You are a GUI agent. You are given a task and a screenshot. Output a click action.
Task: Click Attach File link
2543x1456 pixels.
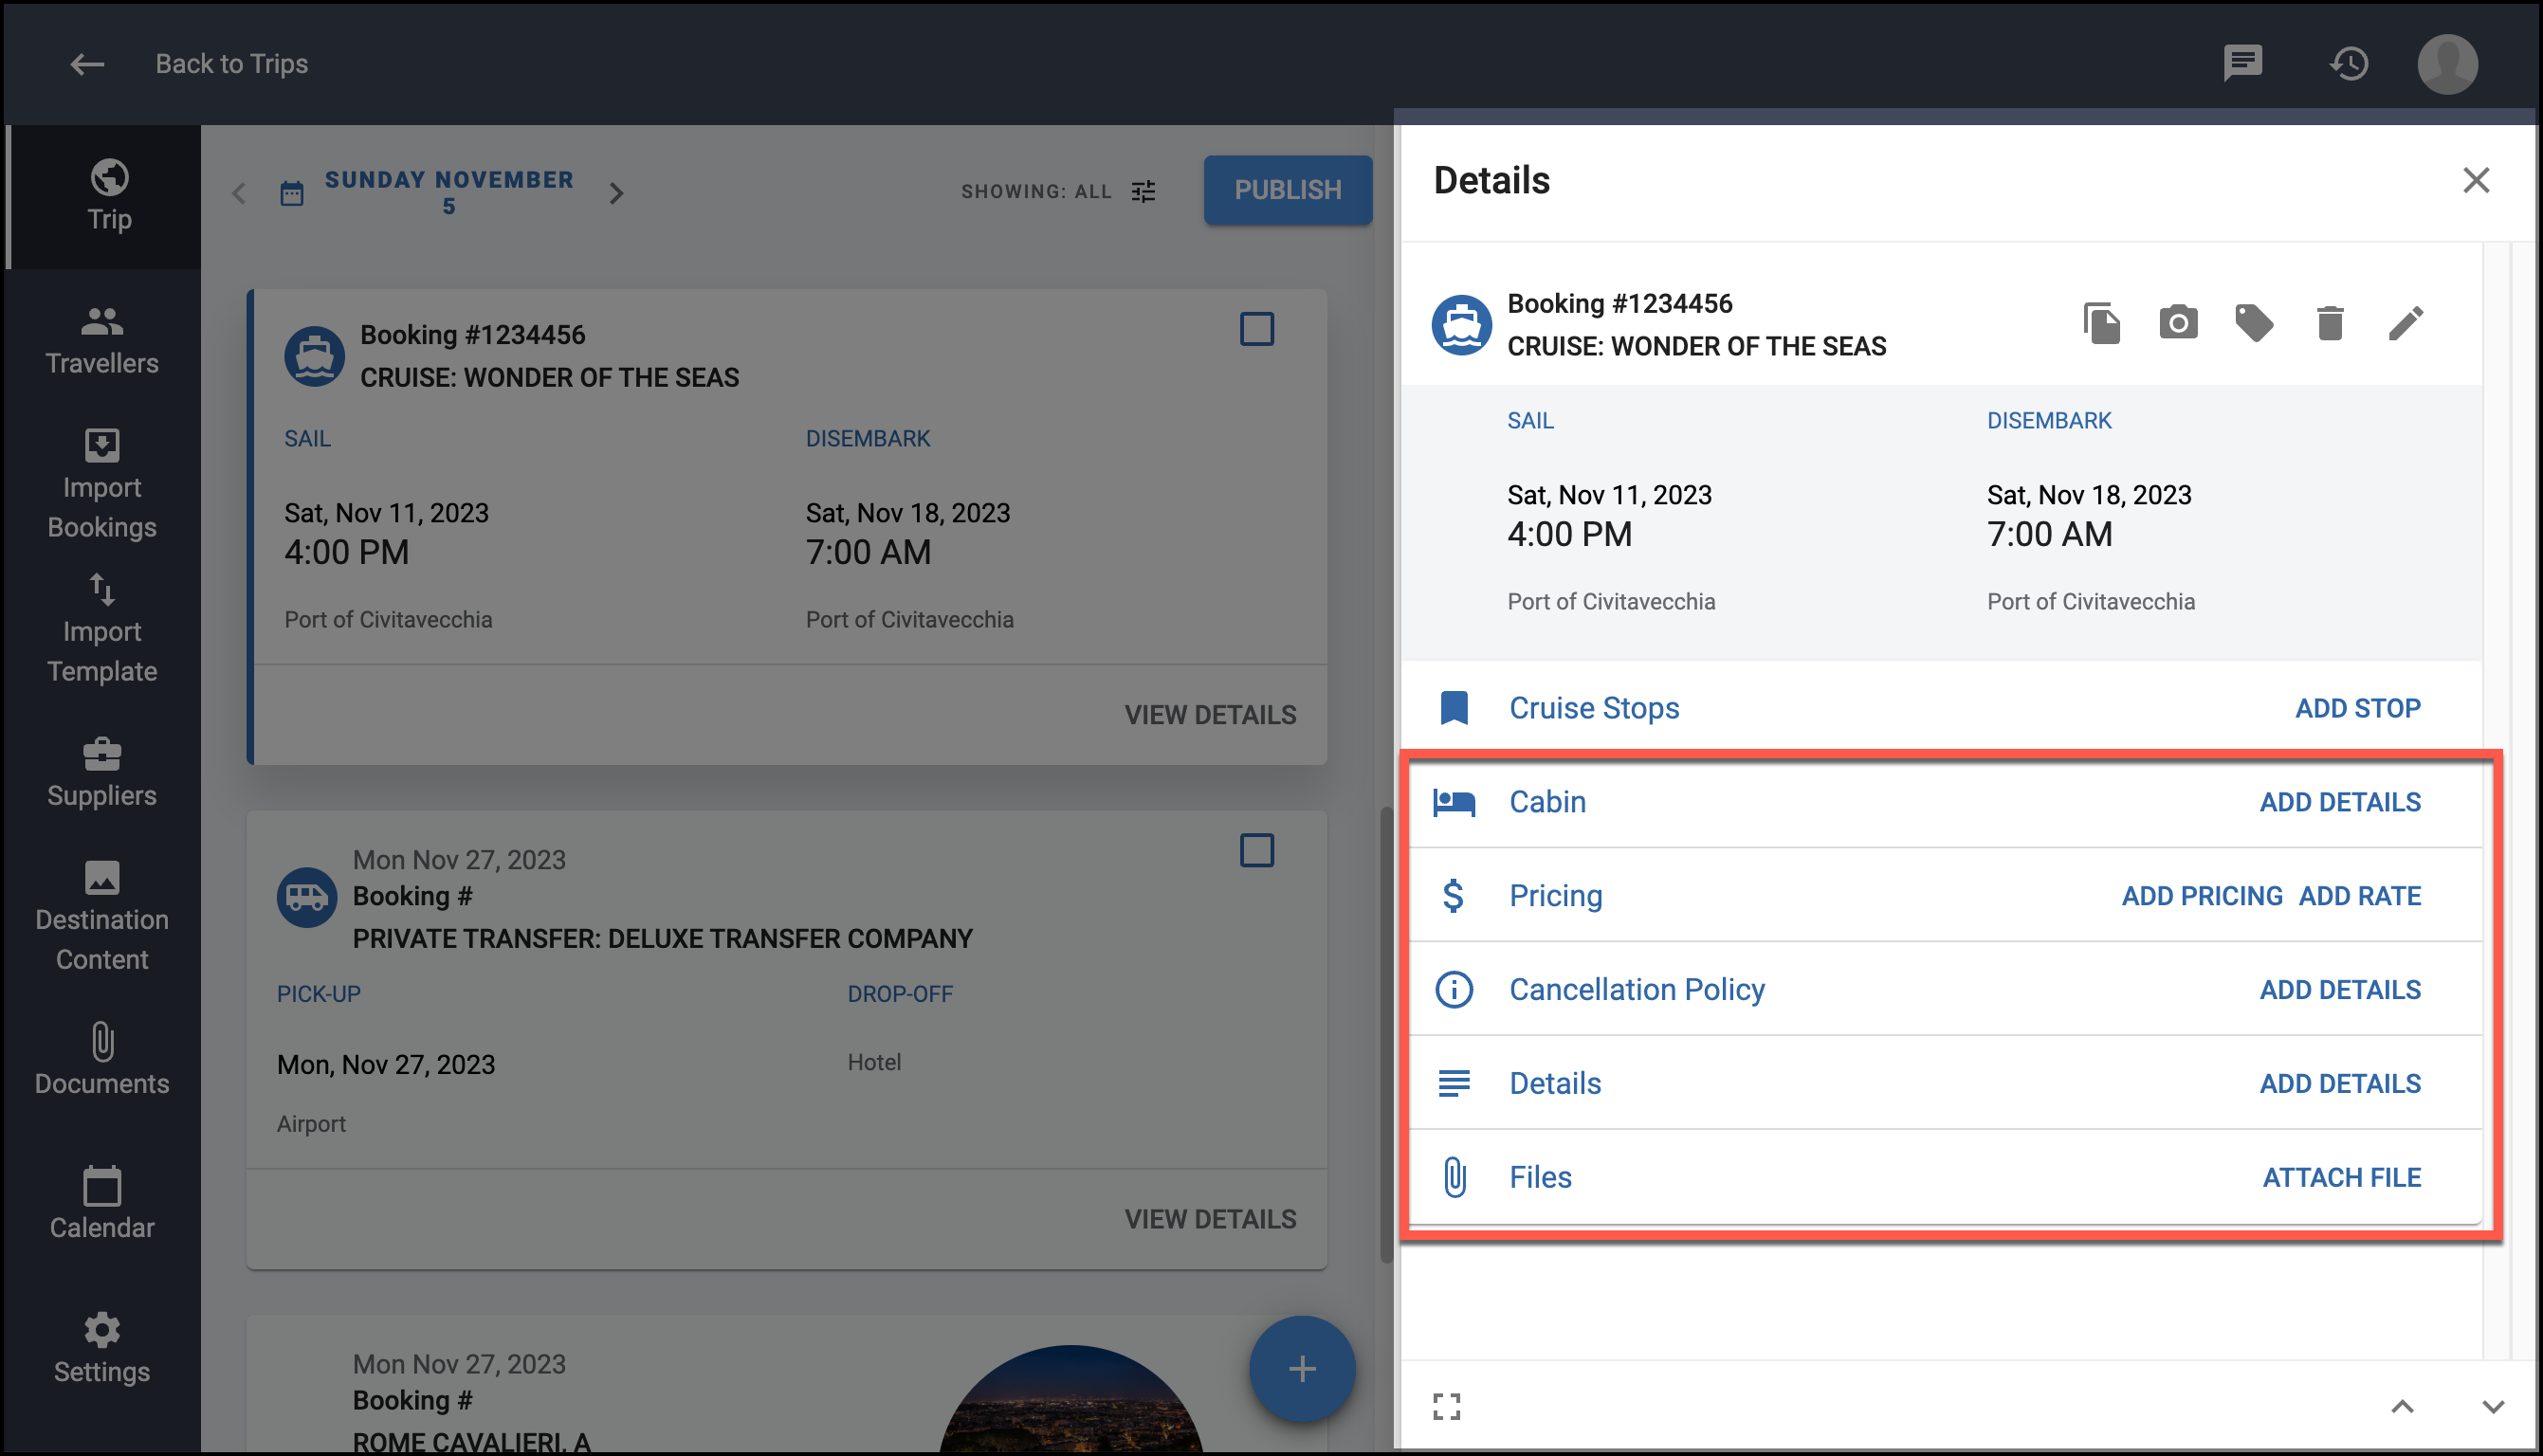click(2342, 1178)
